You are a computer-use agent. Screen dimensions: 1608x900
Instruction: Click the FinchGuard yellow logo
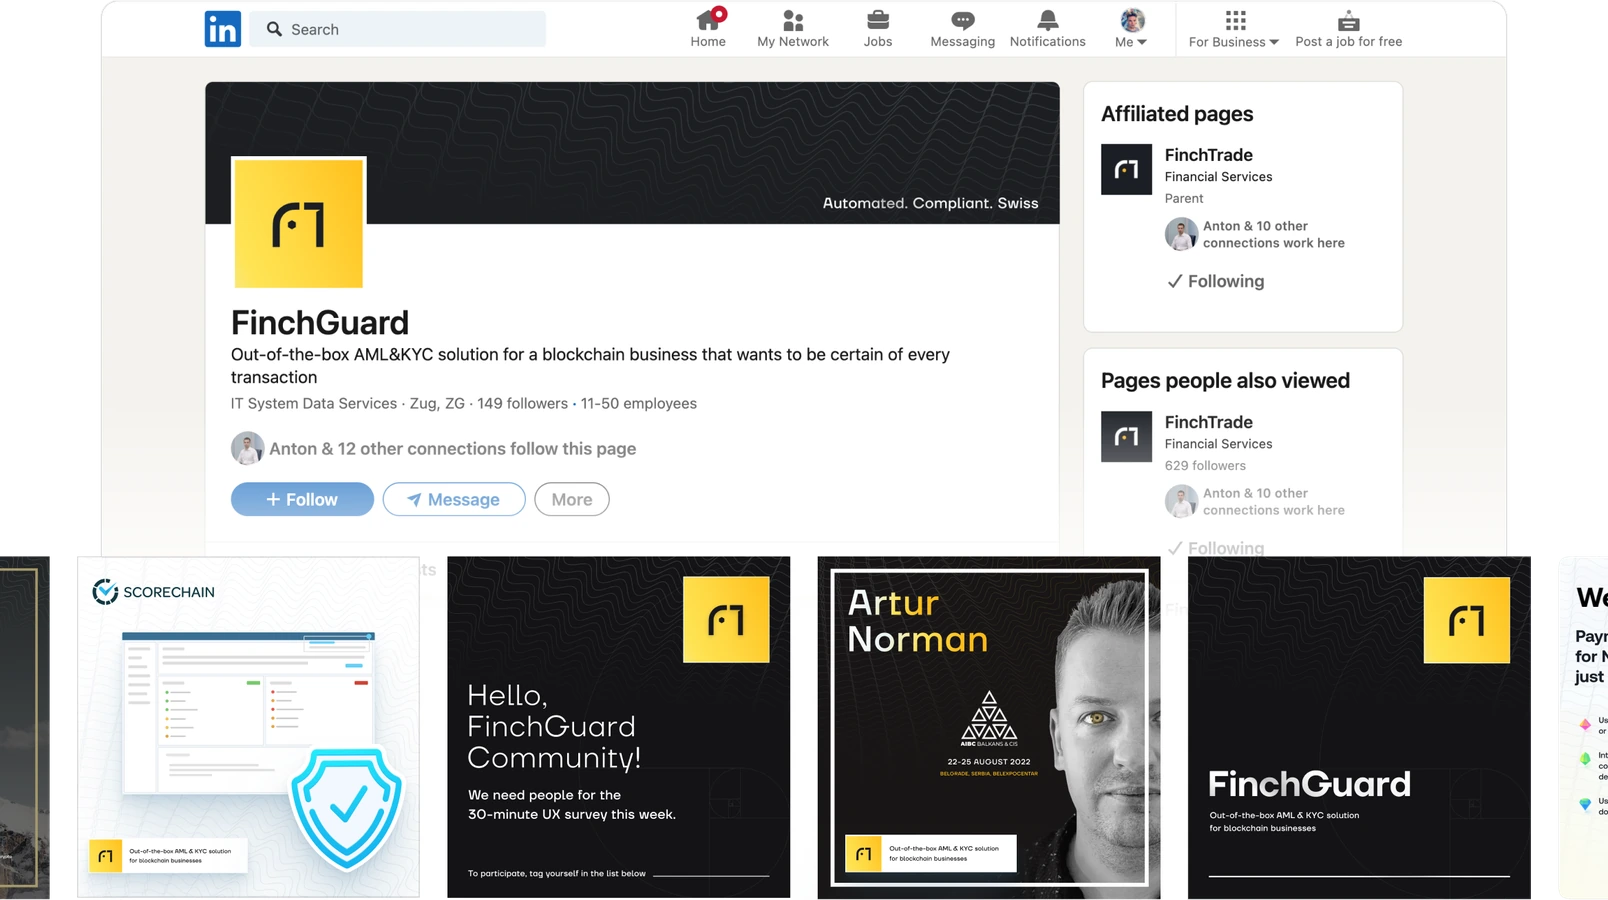(299, 223)
